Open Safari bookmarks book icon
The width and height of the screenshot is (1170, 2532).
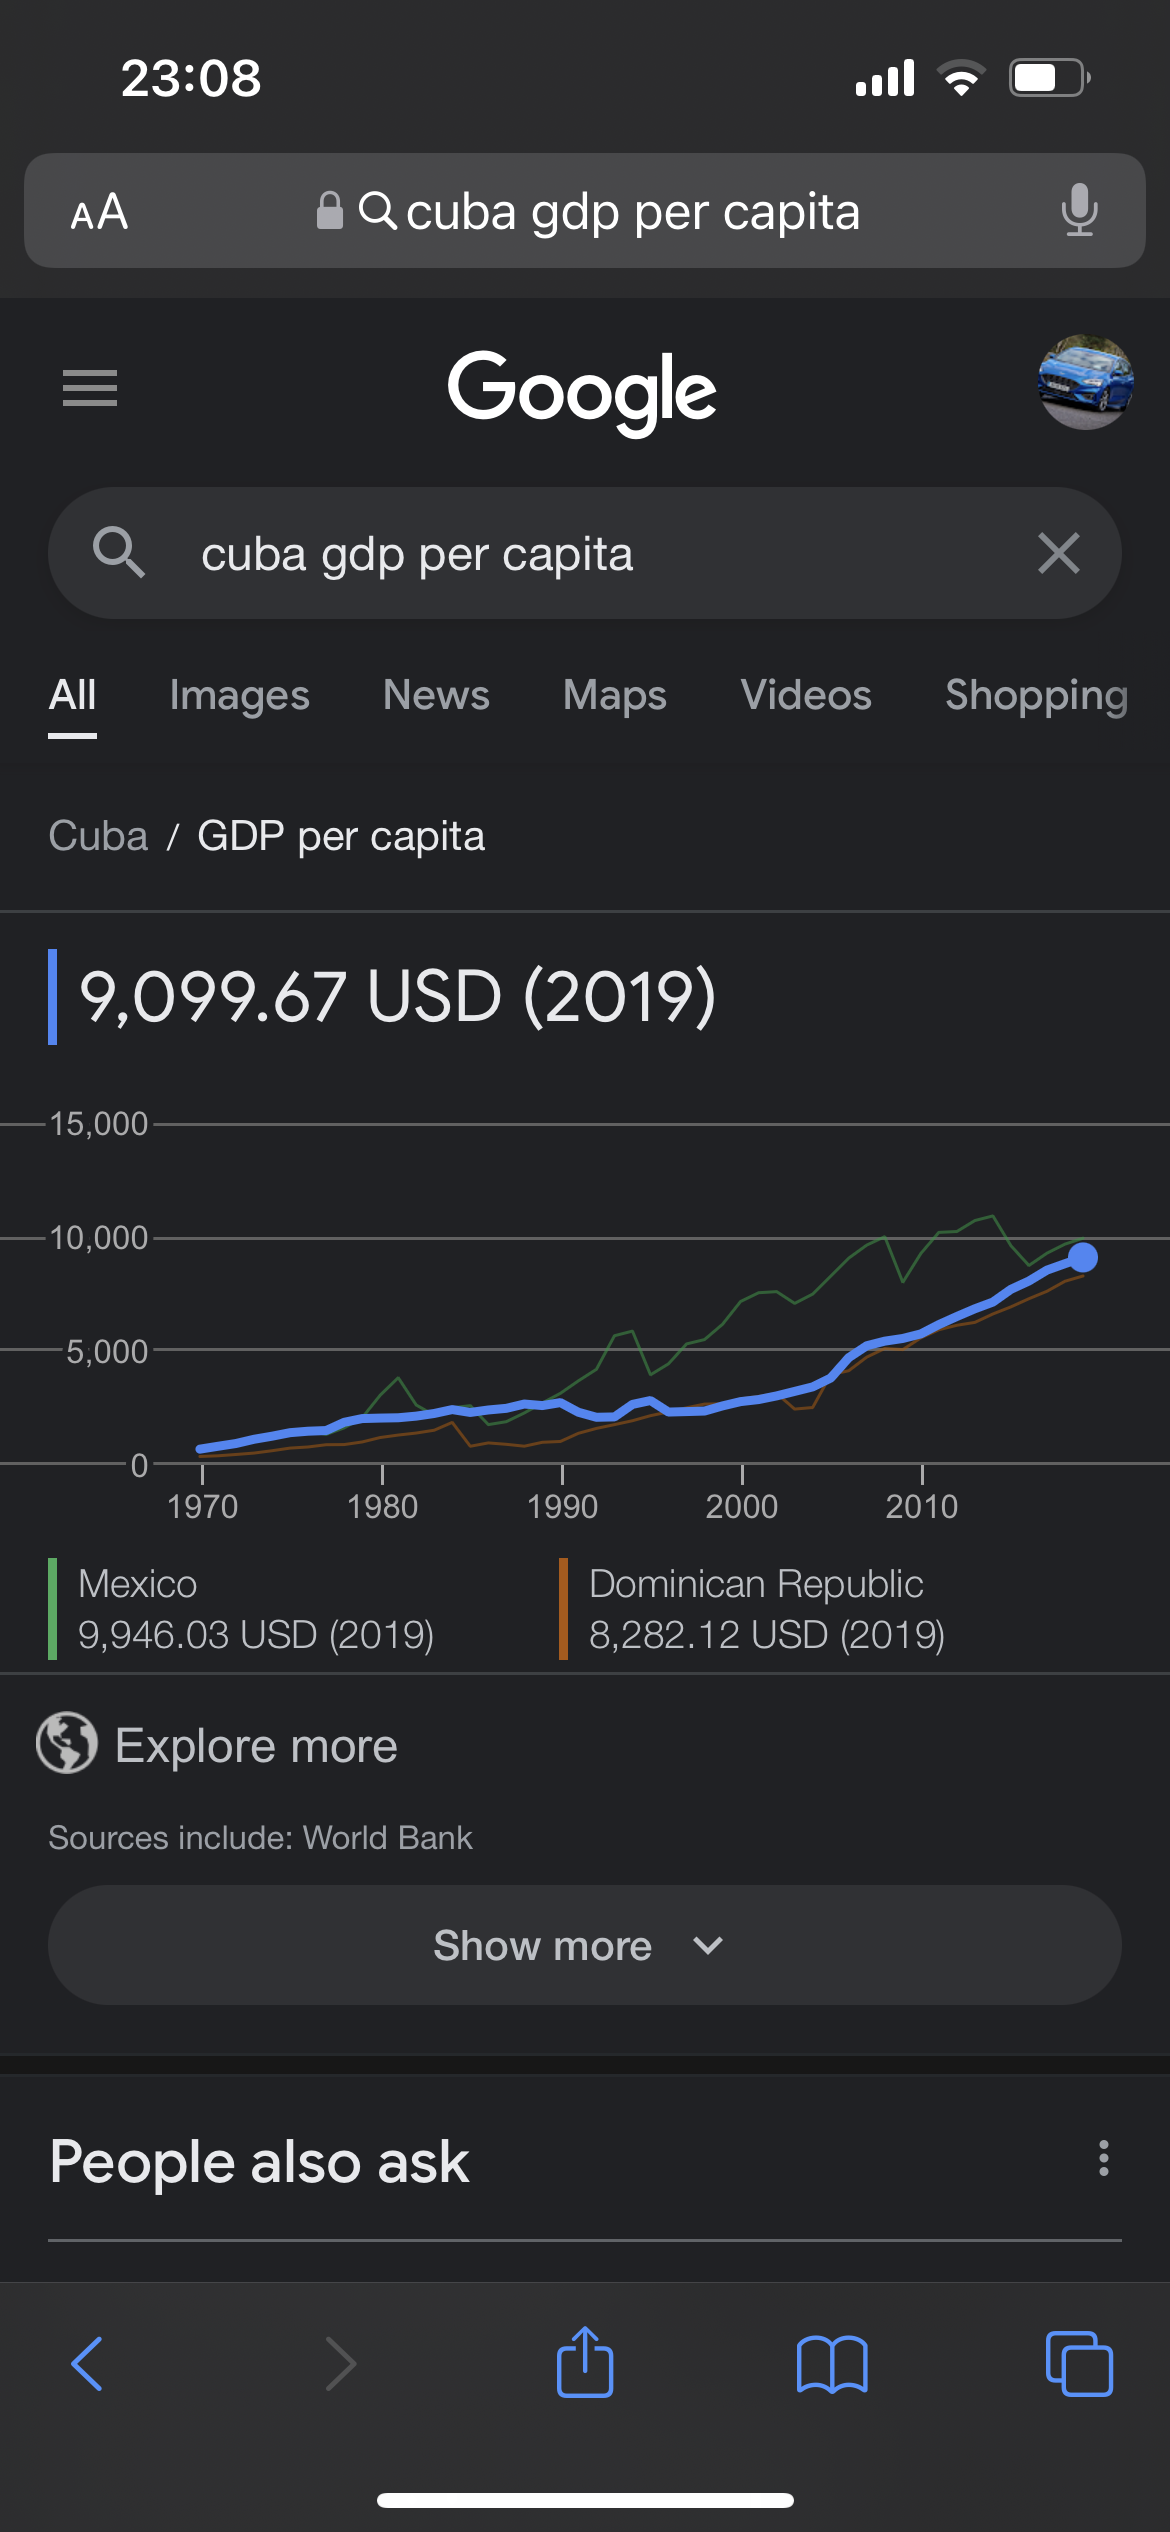click(x=832, y=2365)
